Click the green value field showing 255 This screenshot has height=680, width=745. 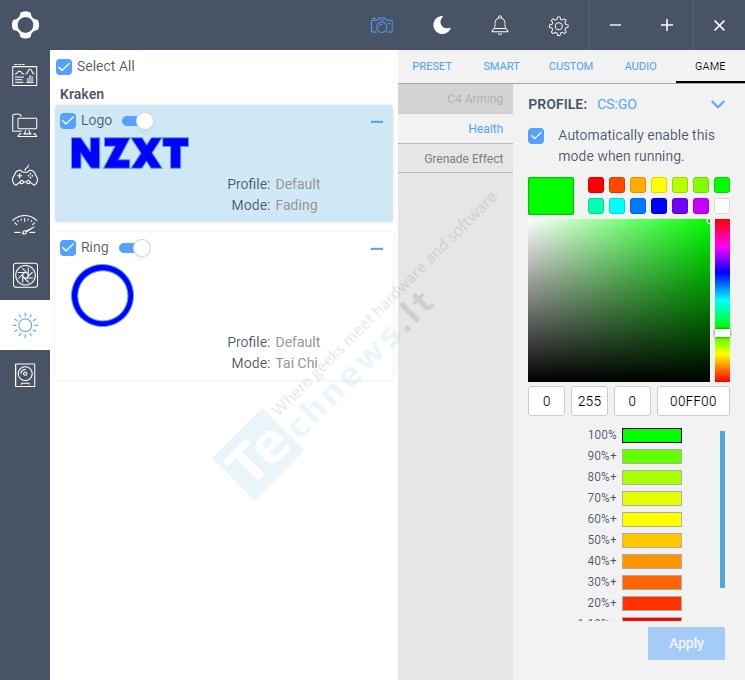pos(589,401)
